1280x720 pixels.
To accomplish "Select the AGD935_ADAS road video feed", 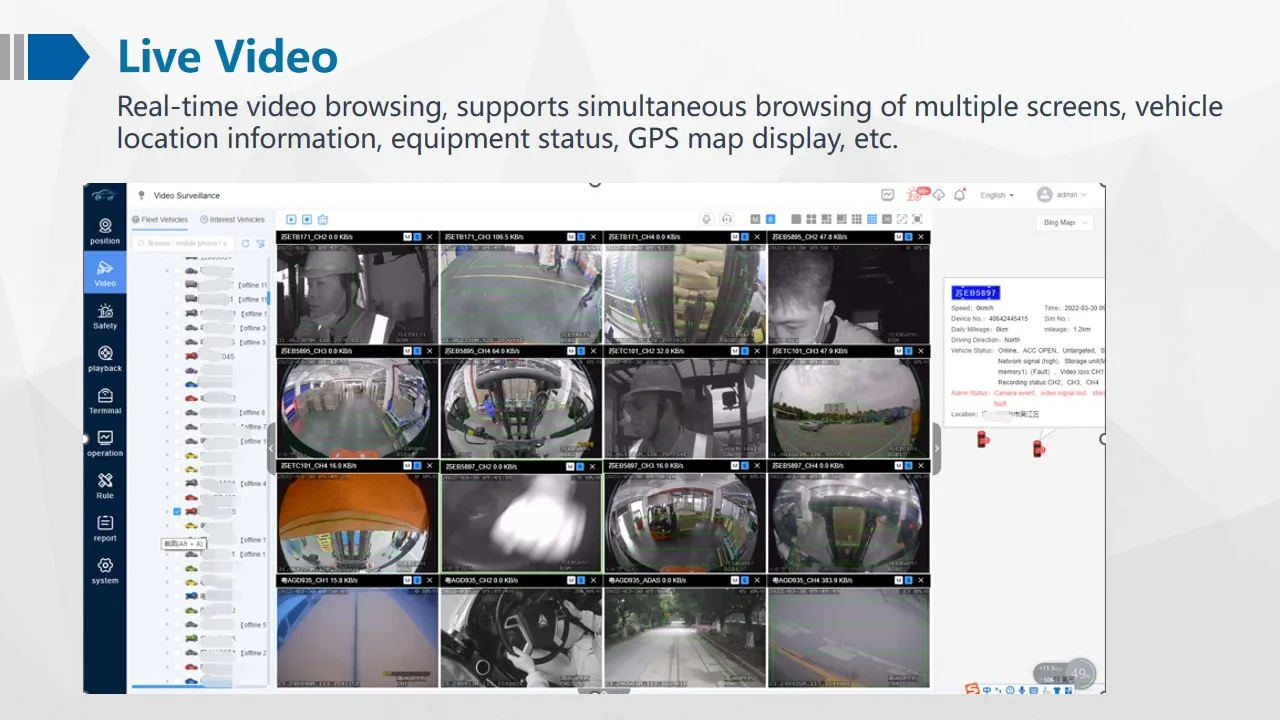I will pyautogui.click(x=685, y=636).
